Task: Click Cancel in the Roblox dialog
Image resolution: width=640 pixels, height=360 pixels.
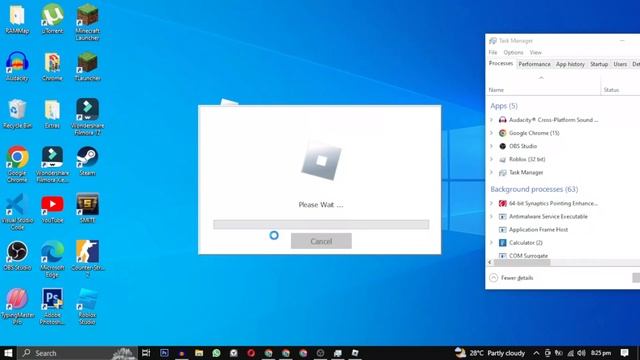Action: tap(321, 241)
